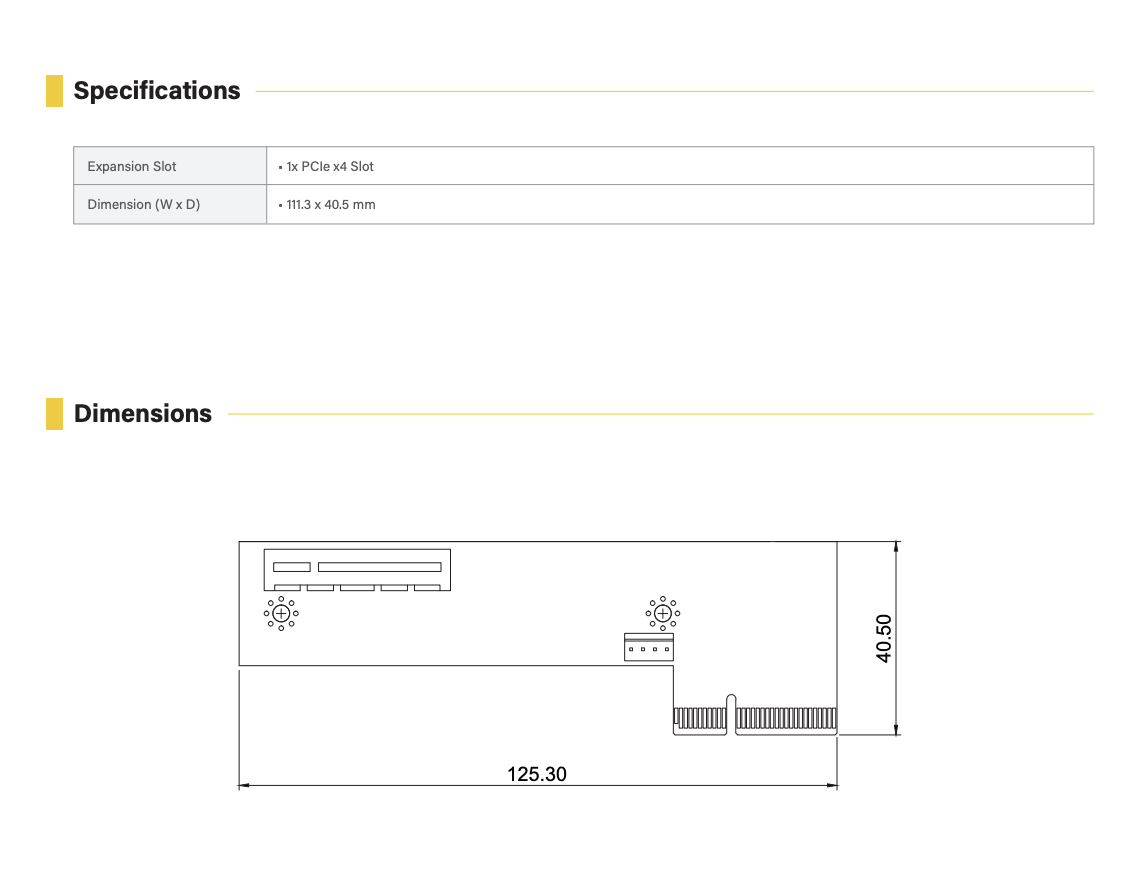Click the 40.50 height dimension label
The width and height of the screenshot is (1134, 878).
tap(884, 638)
